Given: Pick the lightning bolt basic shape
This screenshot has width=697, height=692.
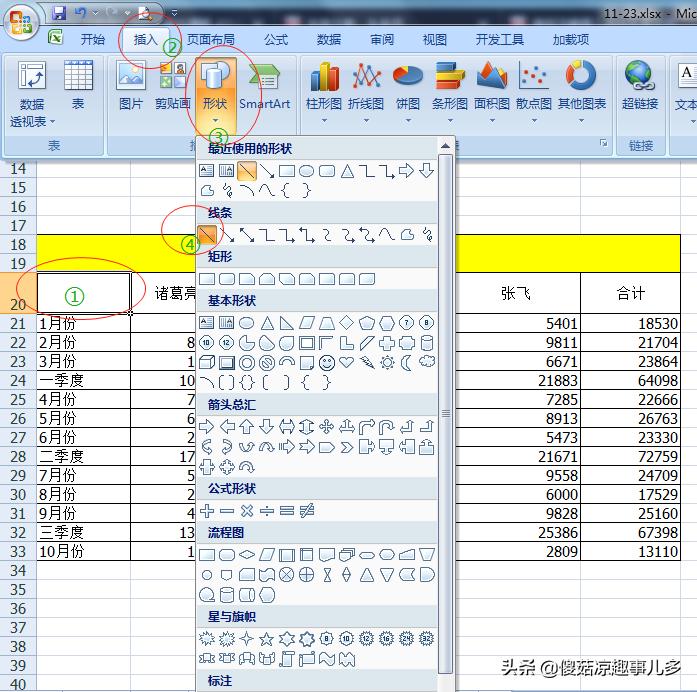Looking at the screenshot, I should pos(367,363).
